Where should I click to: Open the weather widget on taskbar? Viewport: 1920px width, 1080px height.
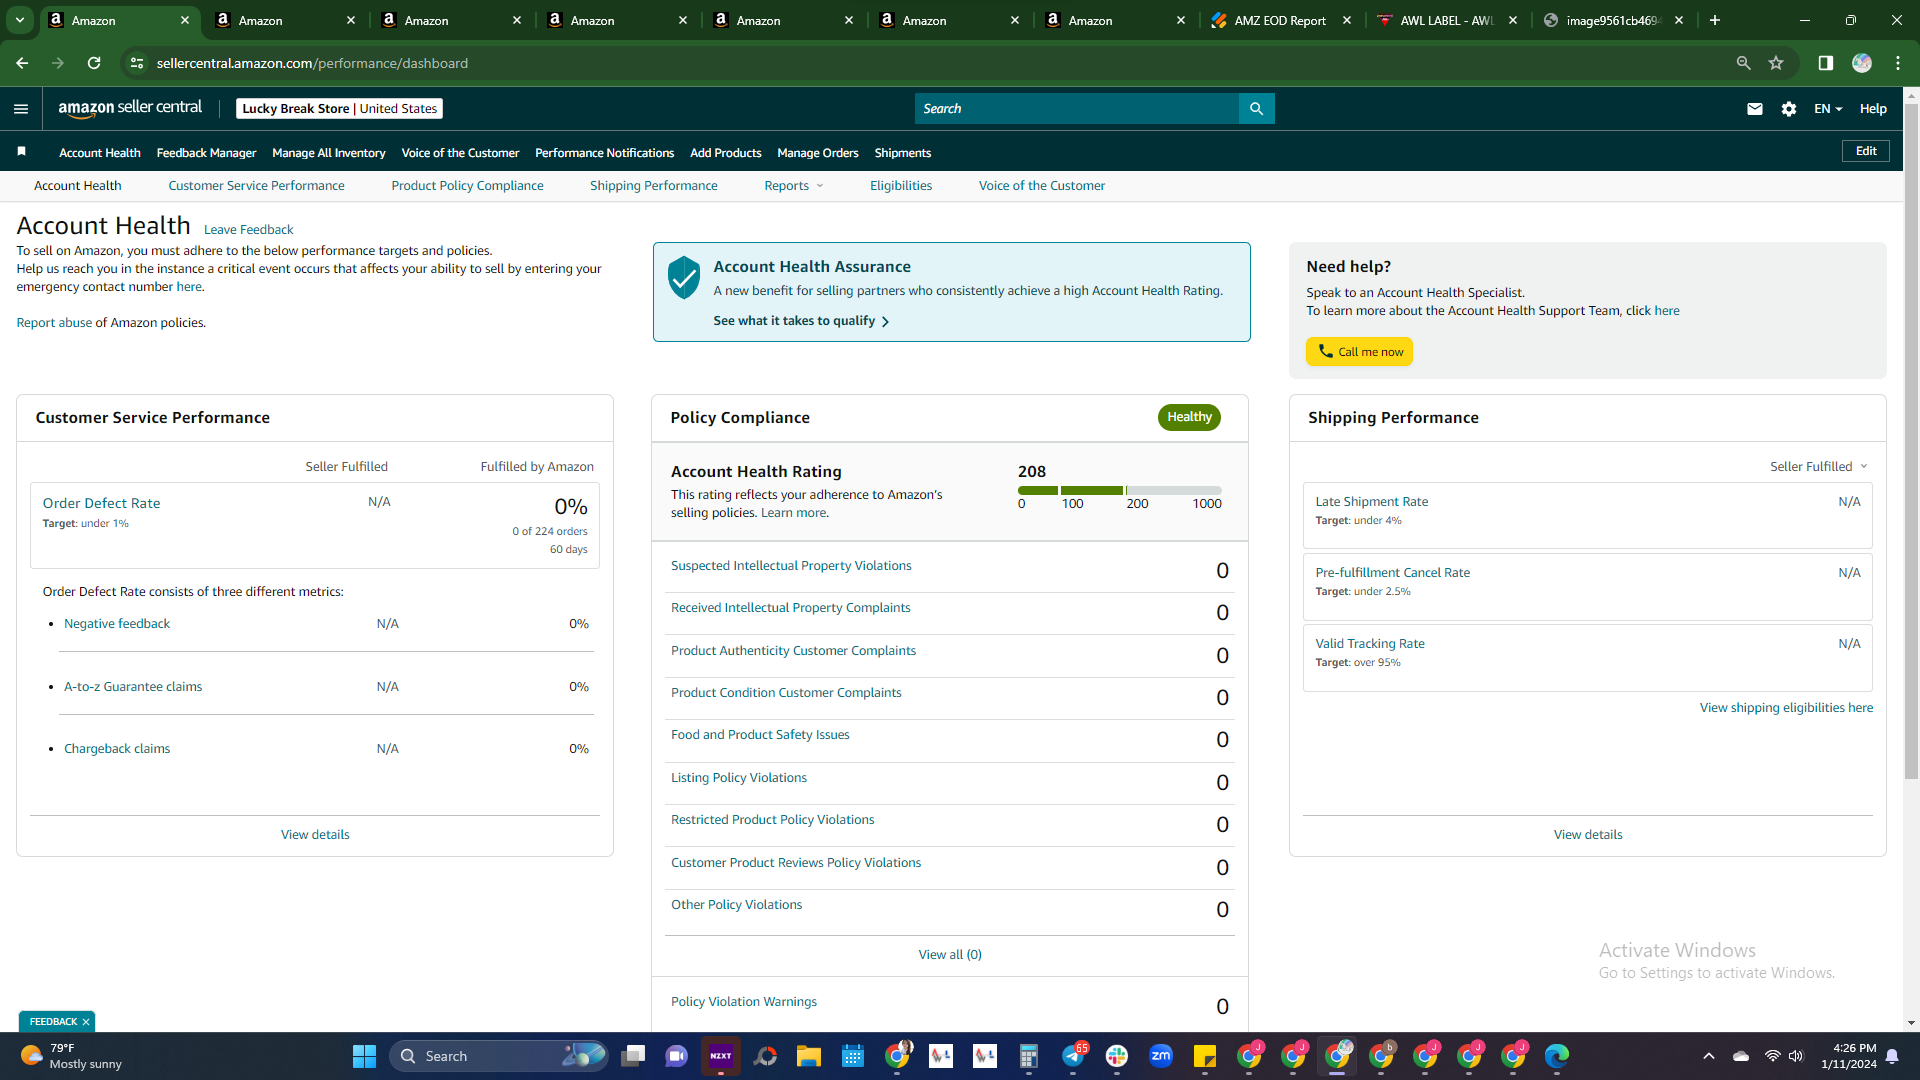(72, 1056)
